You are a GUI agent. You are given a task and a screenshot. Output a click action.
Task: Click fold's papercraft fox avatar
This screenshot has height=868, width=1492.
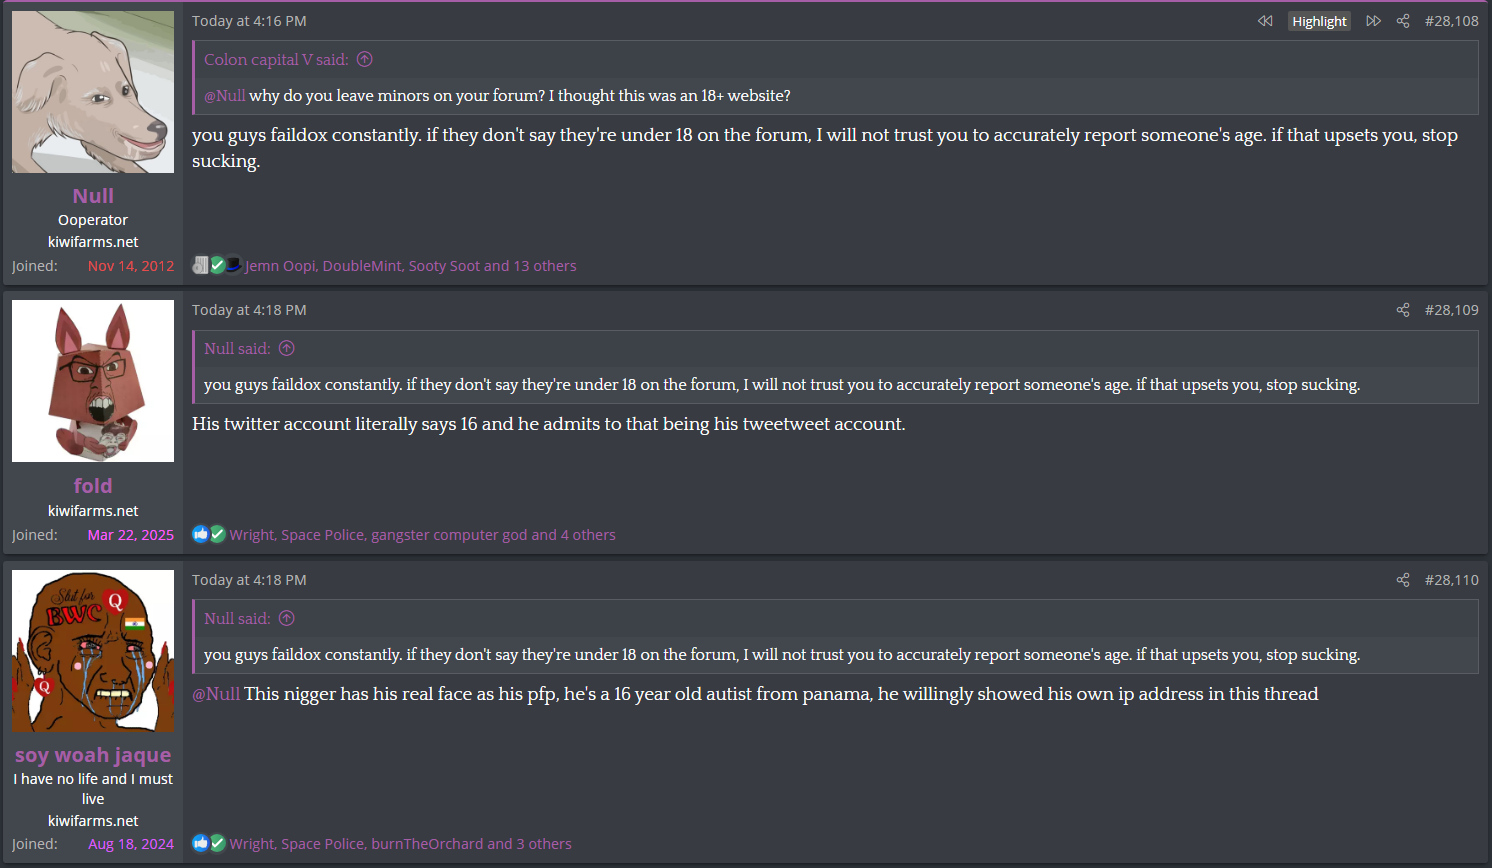click(x=93, y=381)
